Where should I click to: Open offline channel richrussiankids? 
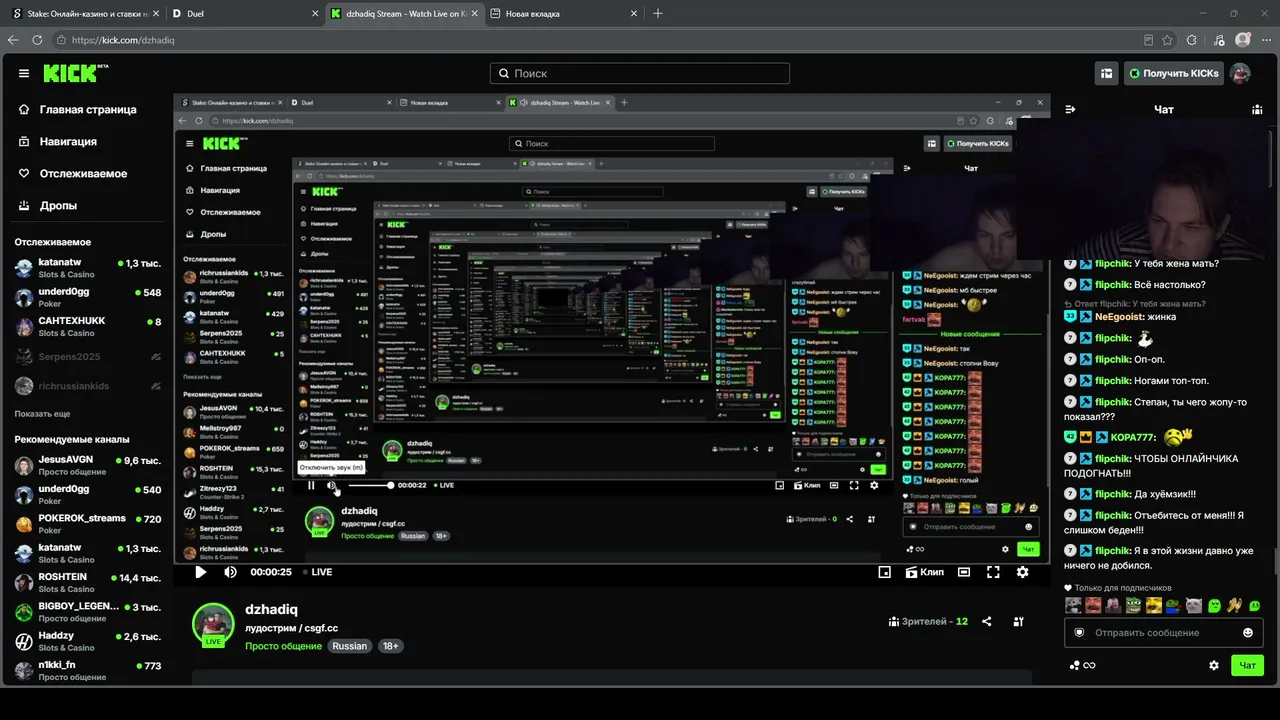pos(88,386)
